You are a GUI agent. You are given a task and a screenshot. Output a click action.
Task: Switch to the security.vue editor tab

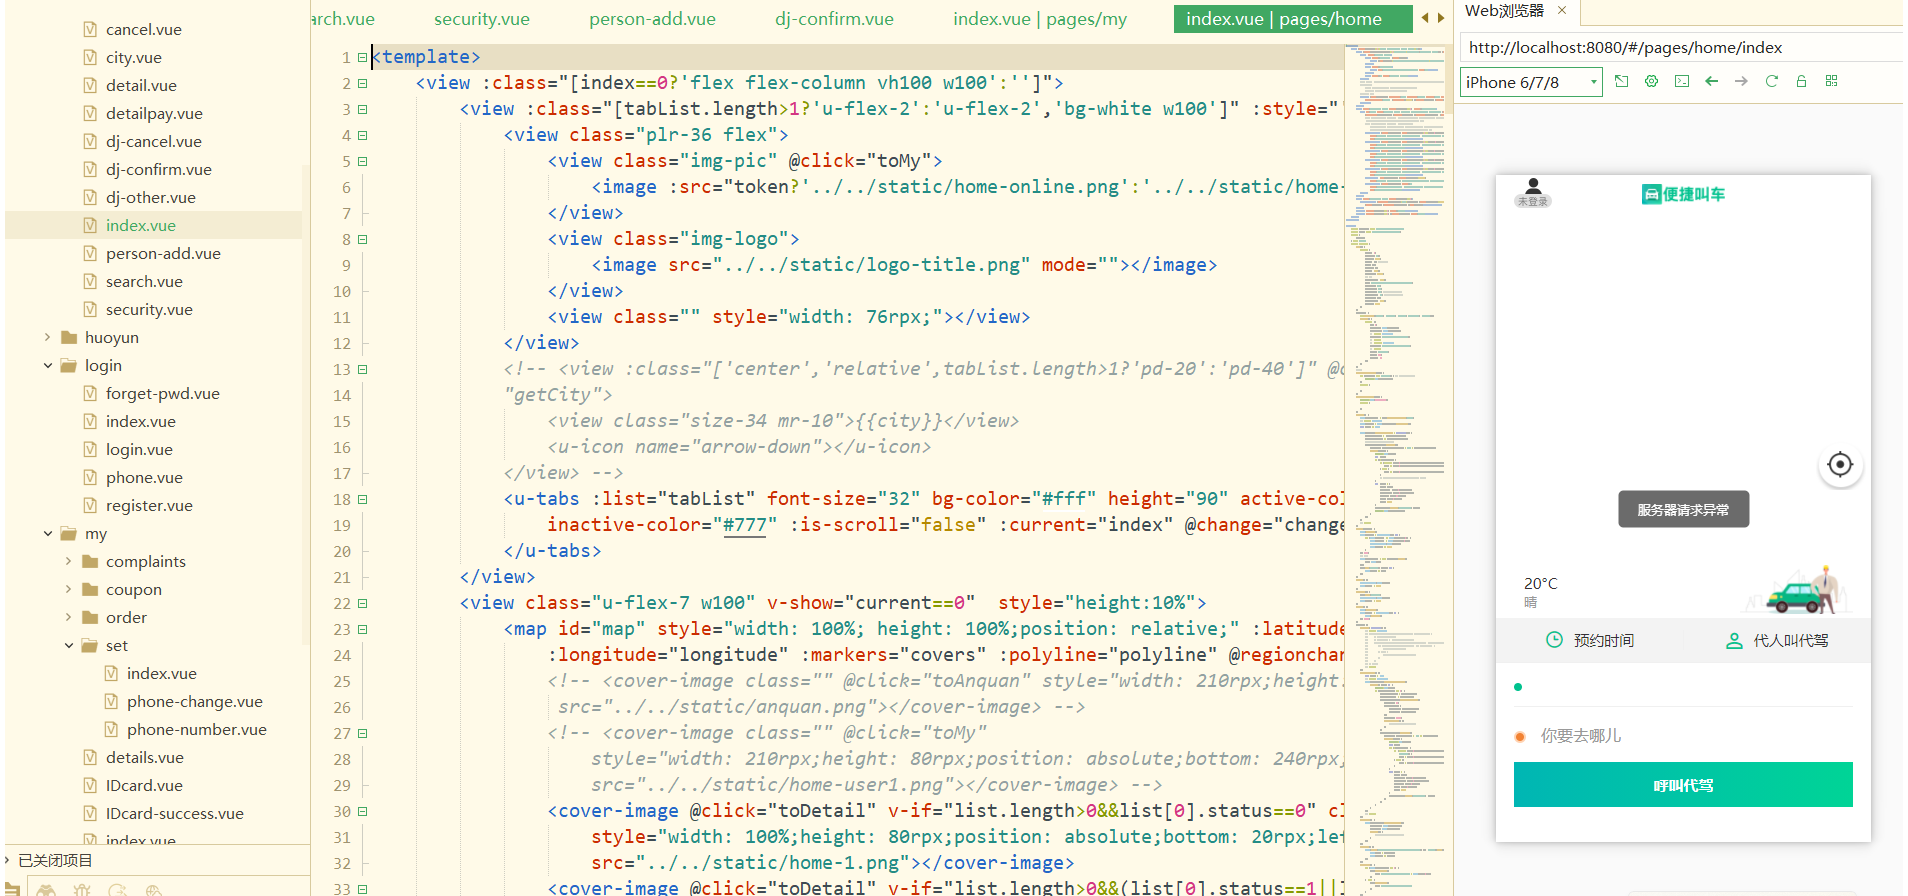[x=481, y=19]
